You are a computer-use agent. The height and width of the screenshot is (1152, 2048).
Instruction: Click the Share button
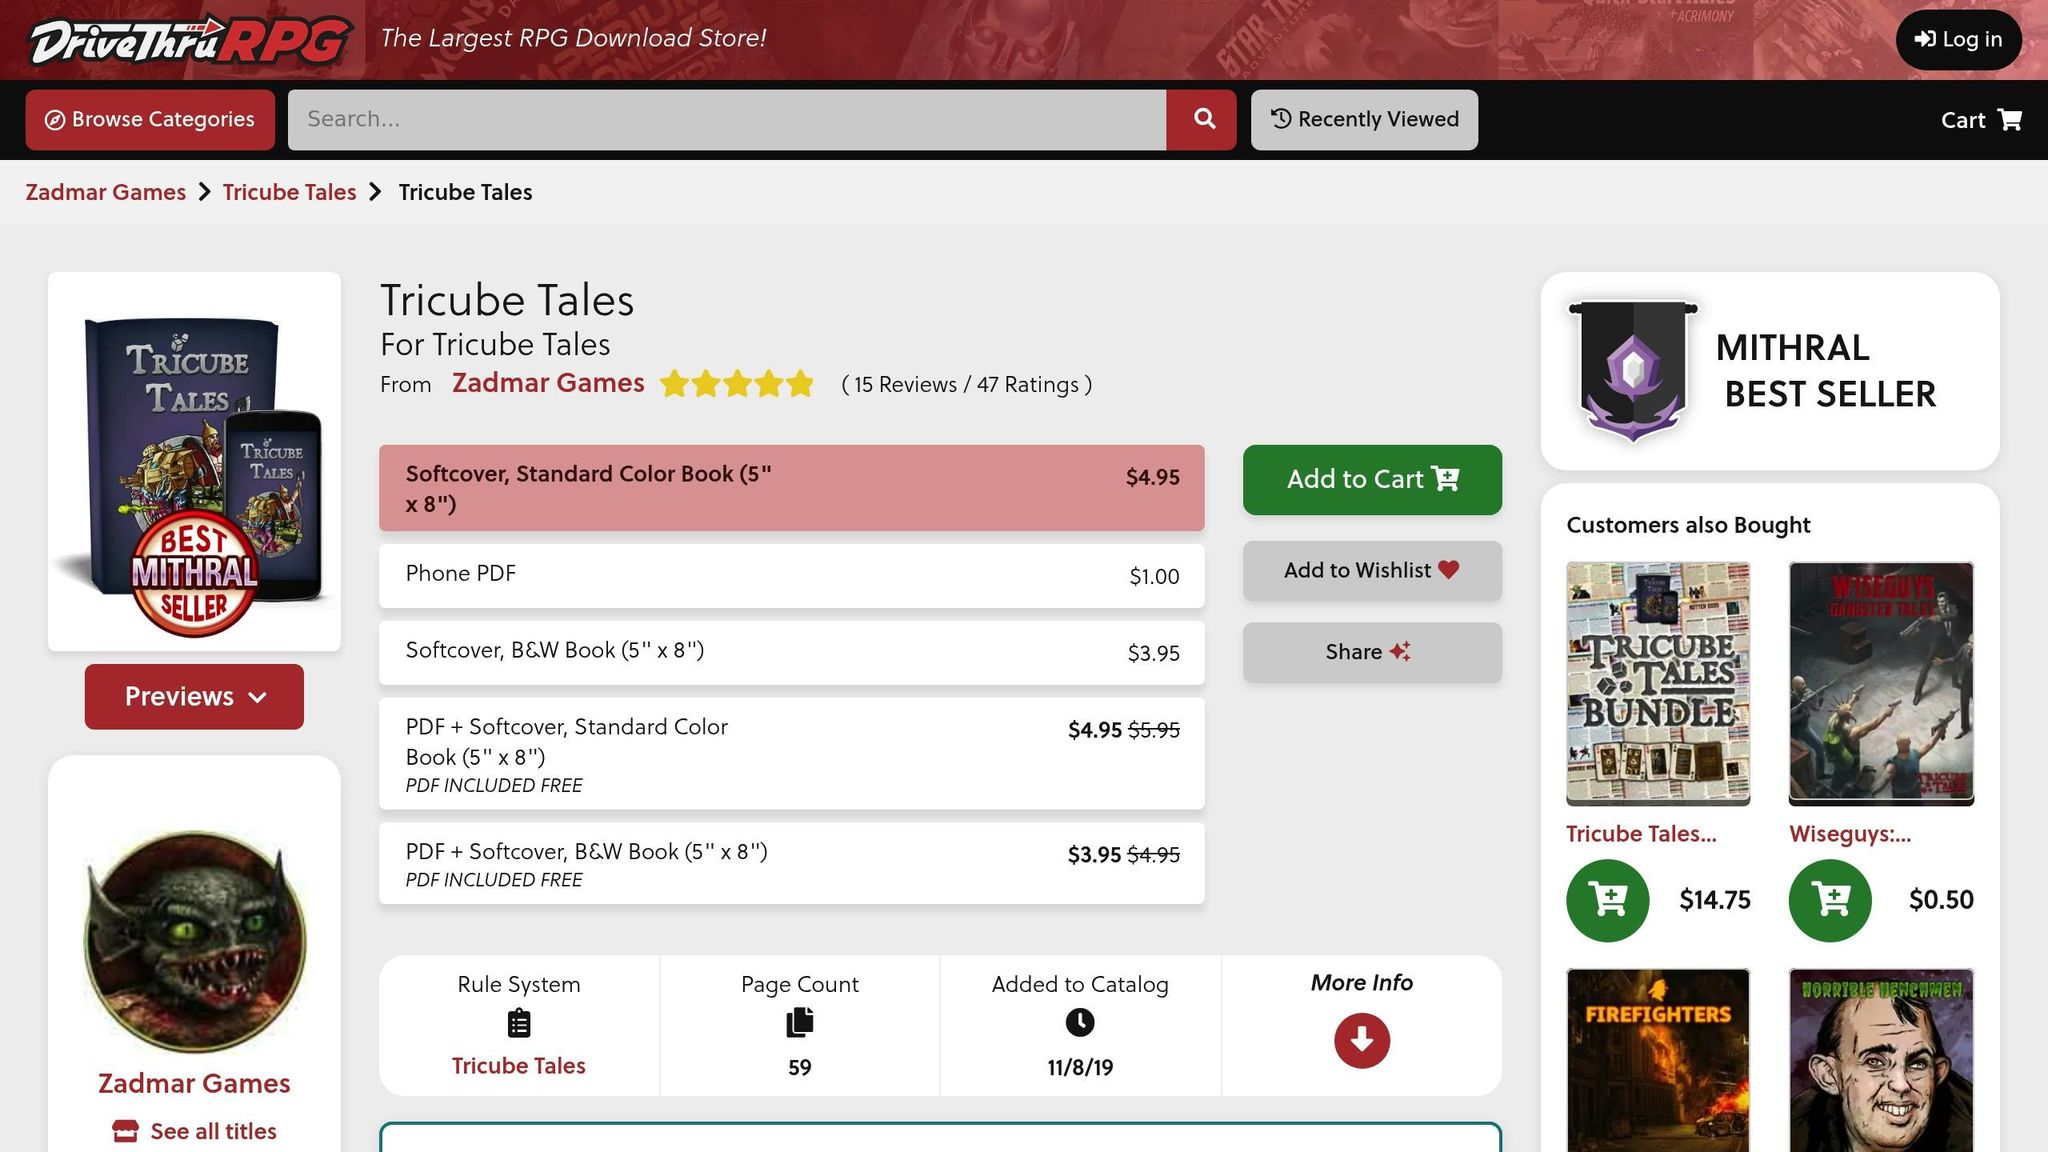(1372, 653)
